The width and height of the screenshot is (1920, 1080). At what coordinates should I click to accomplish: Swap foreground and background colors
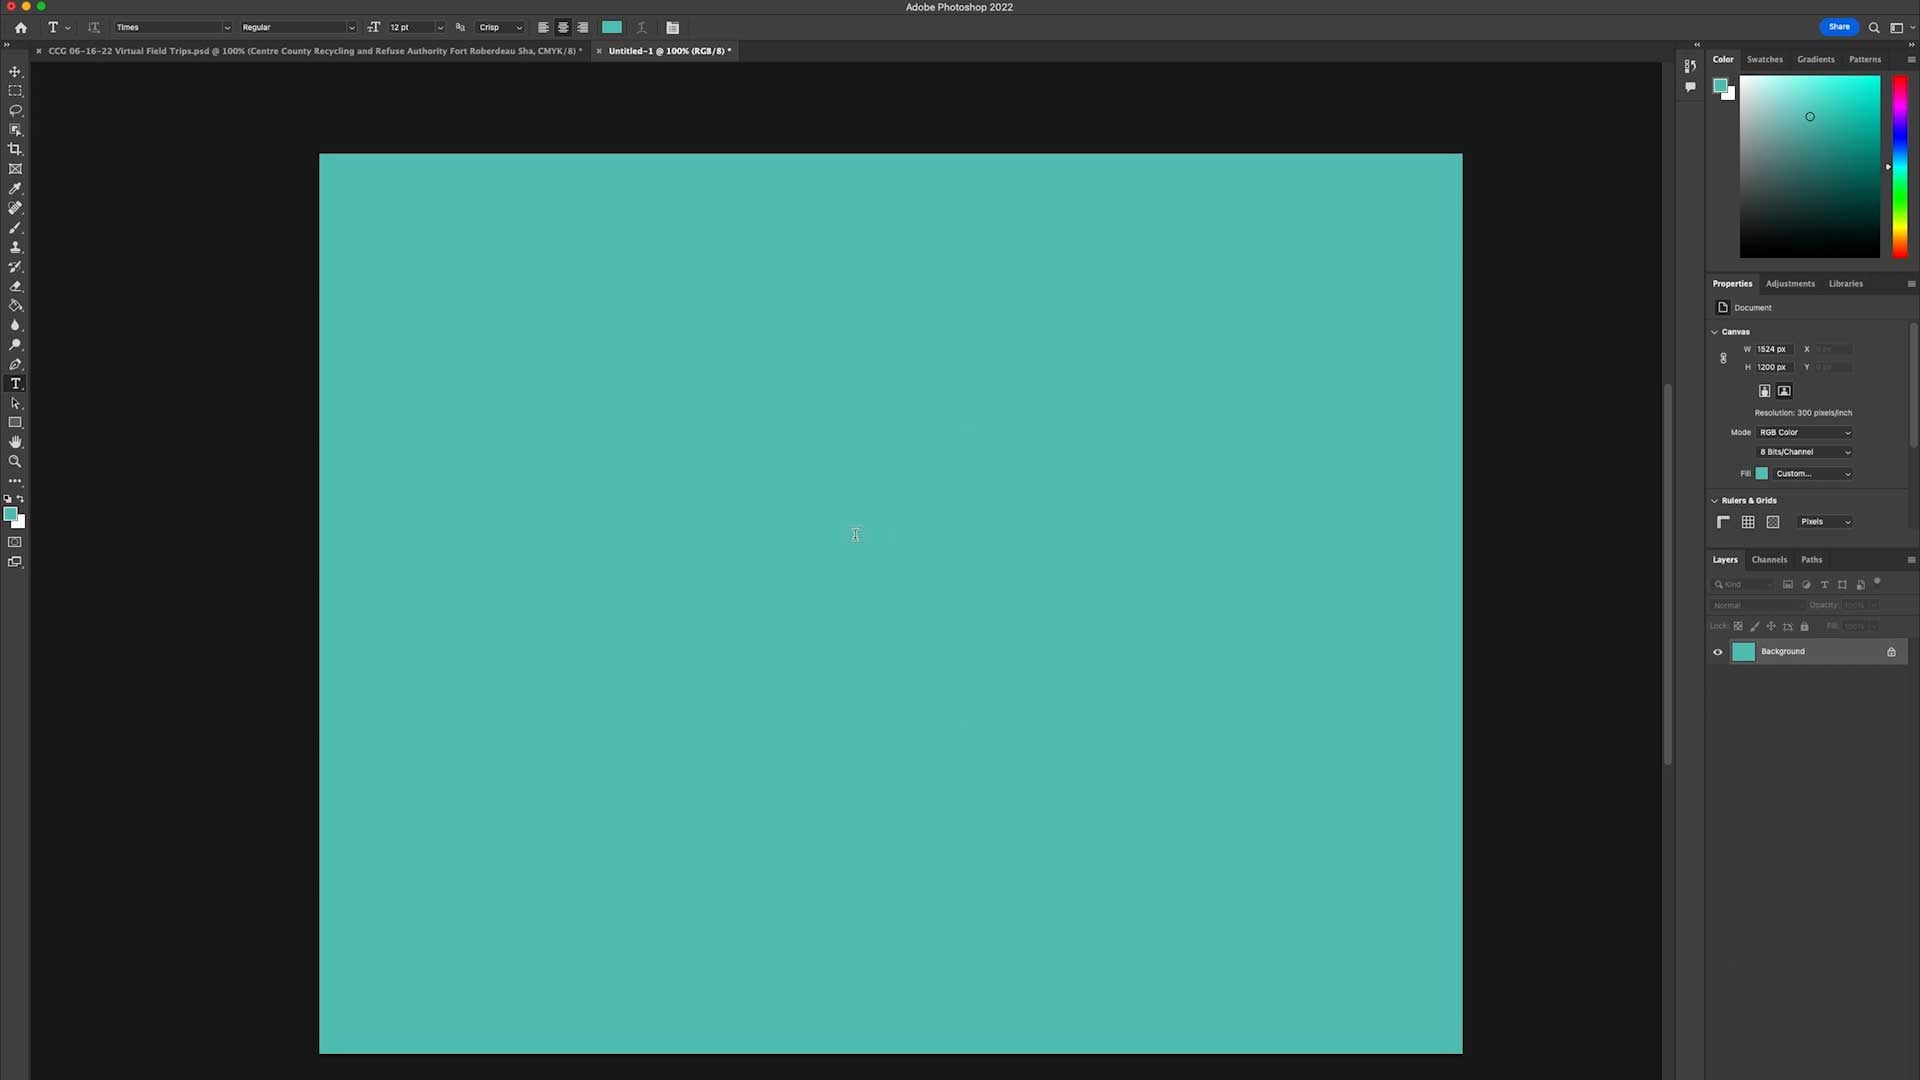pos(20,498)
